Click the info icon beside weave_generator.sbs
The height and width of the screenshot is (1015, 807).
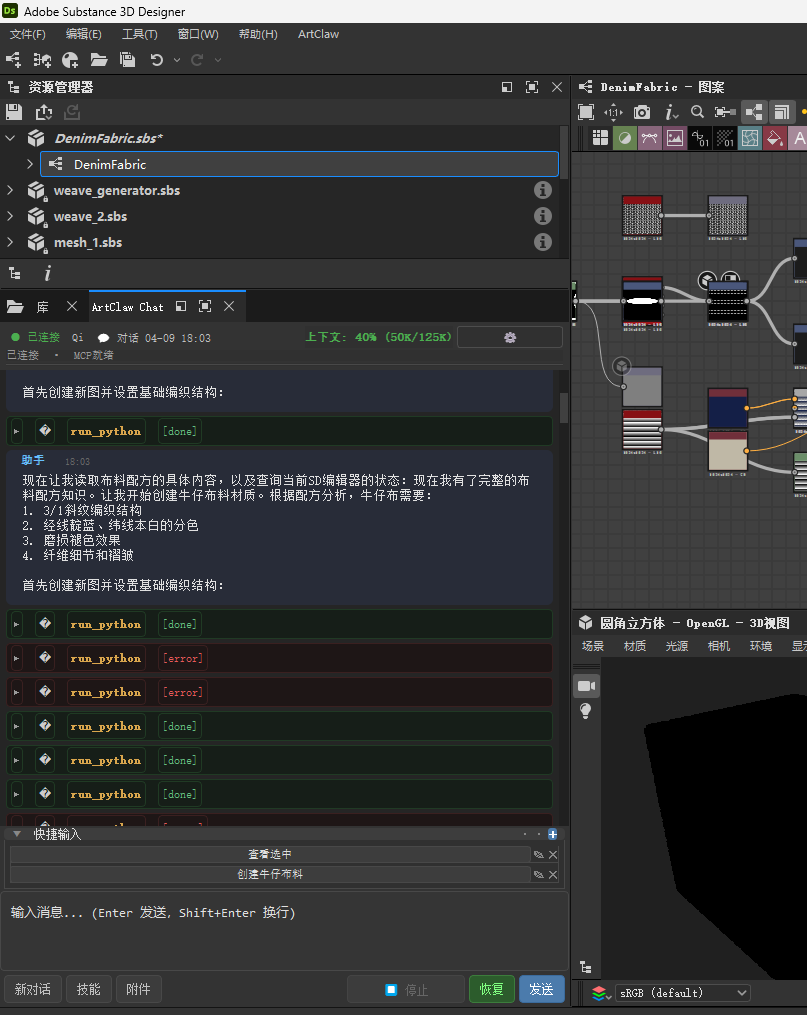543,189
